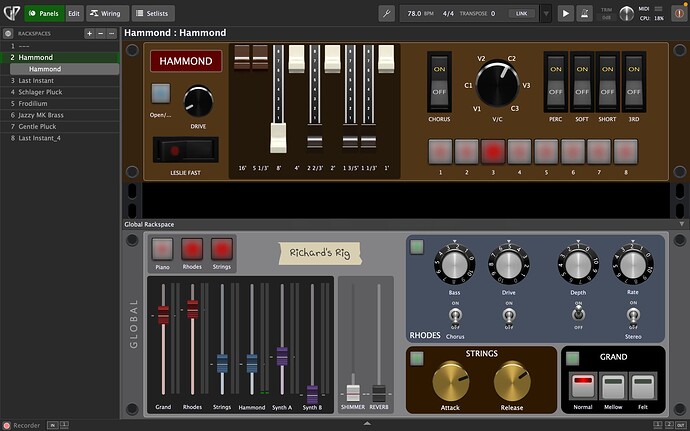
Task: Remove rackspace with first minus button
Action: point(101,33)
